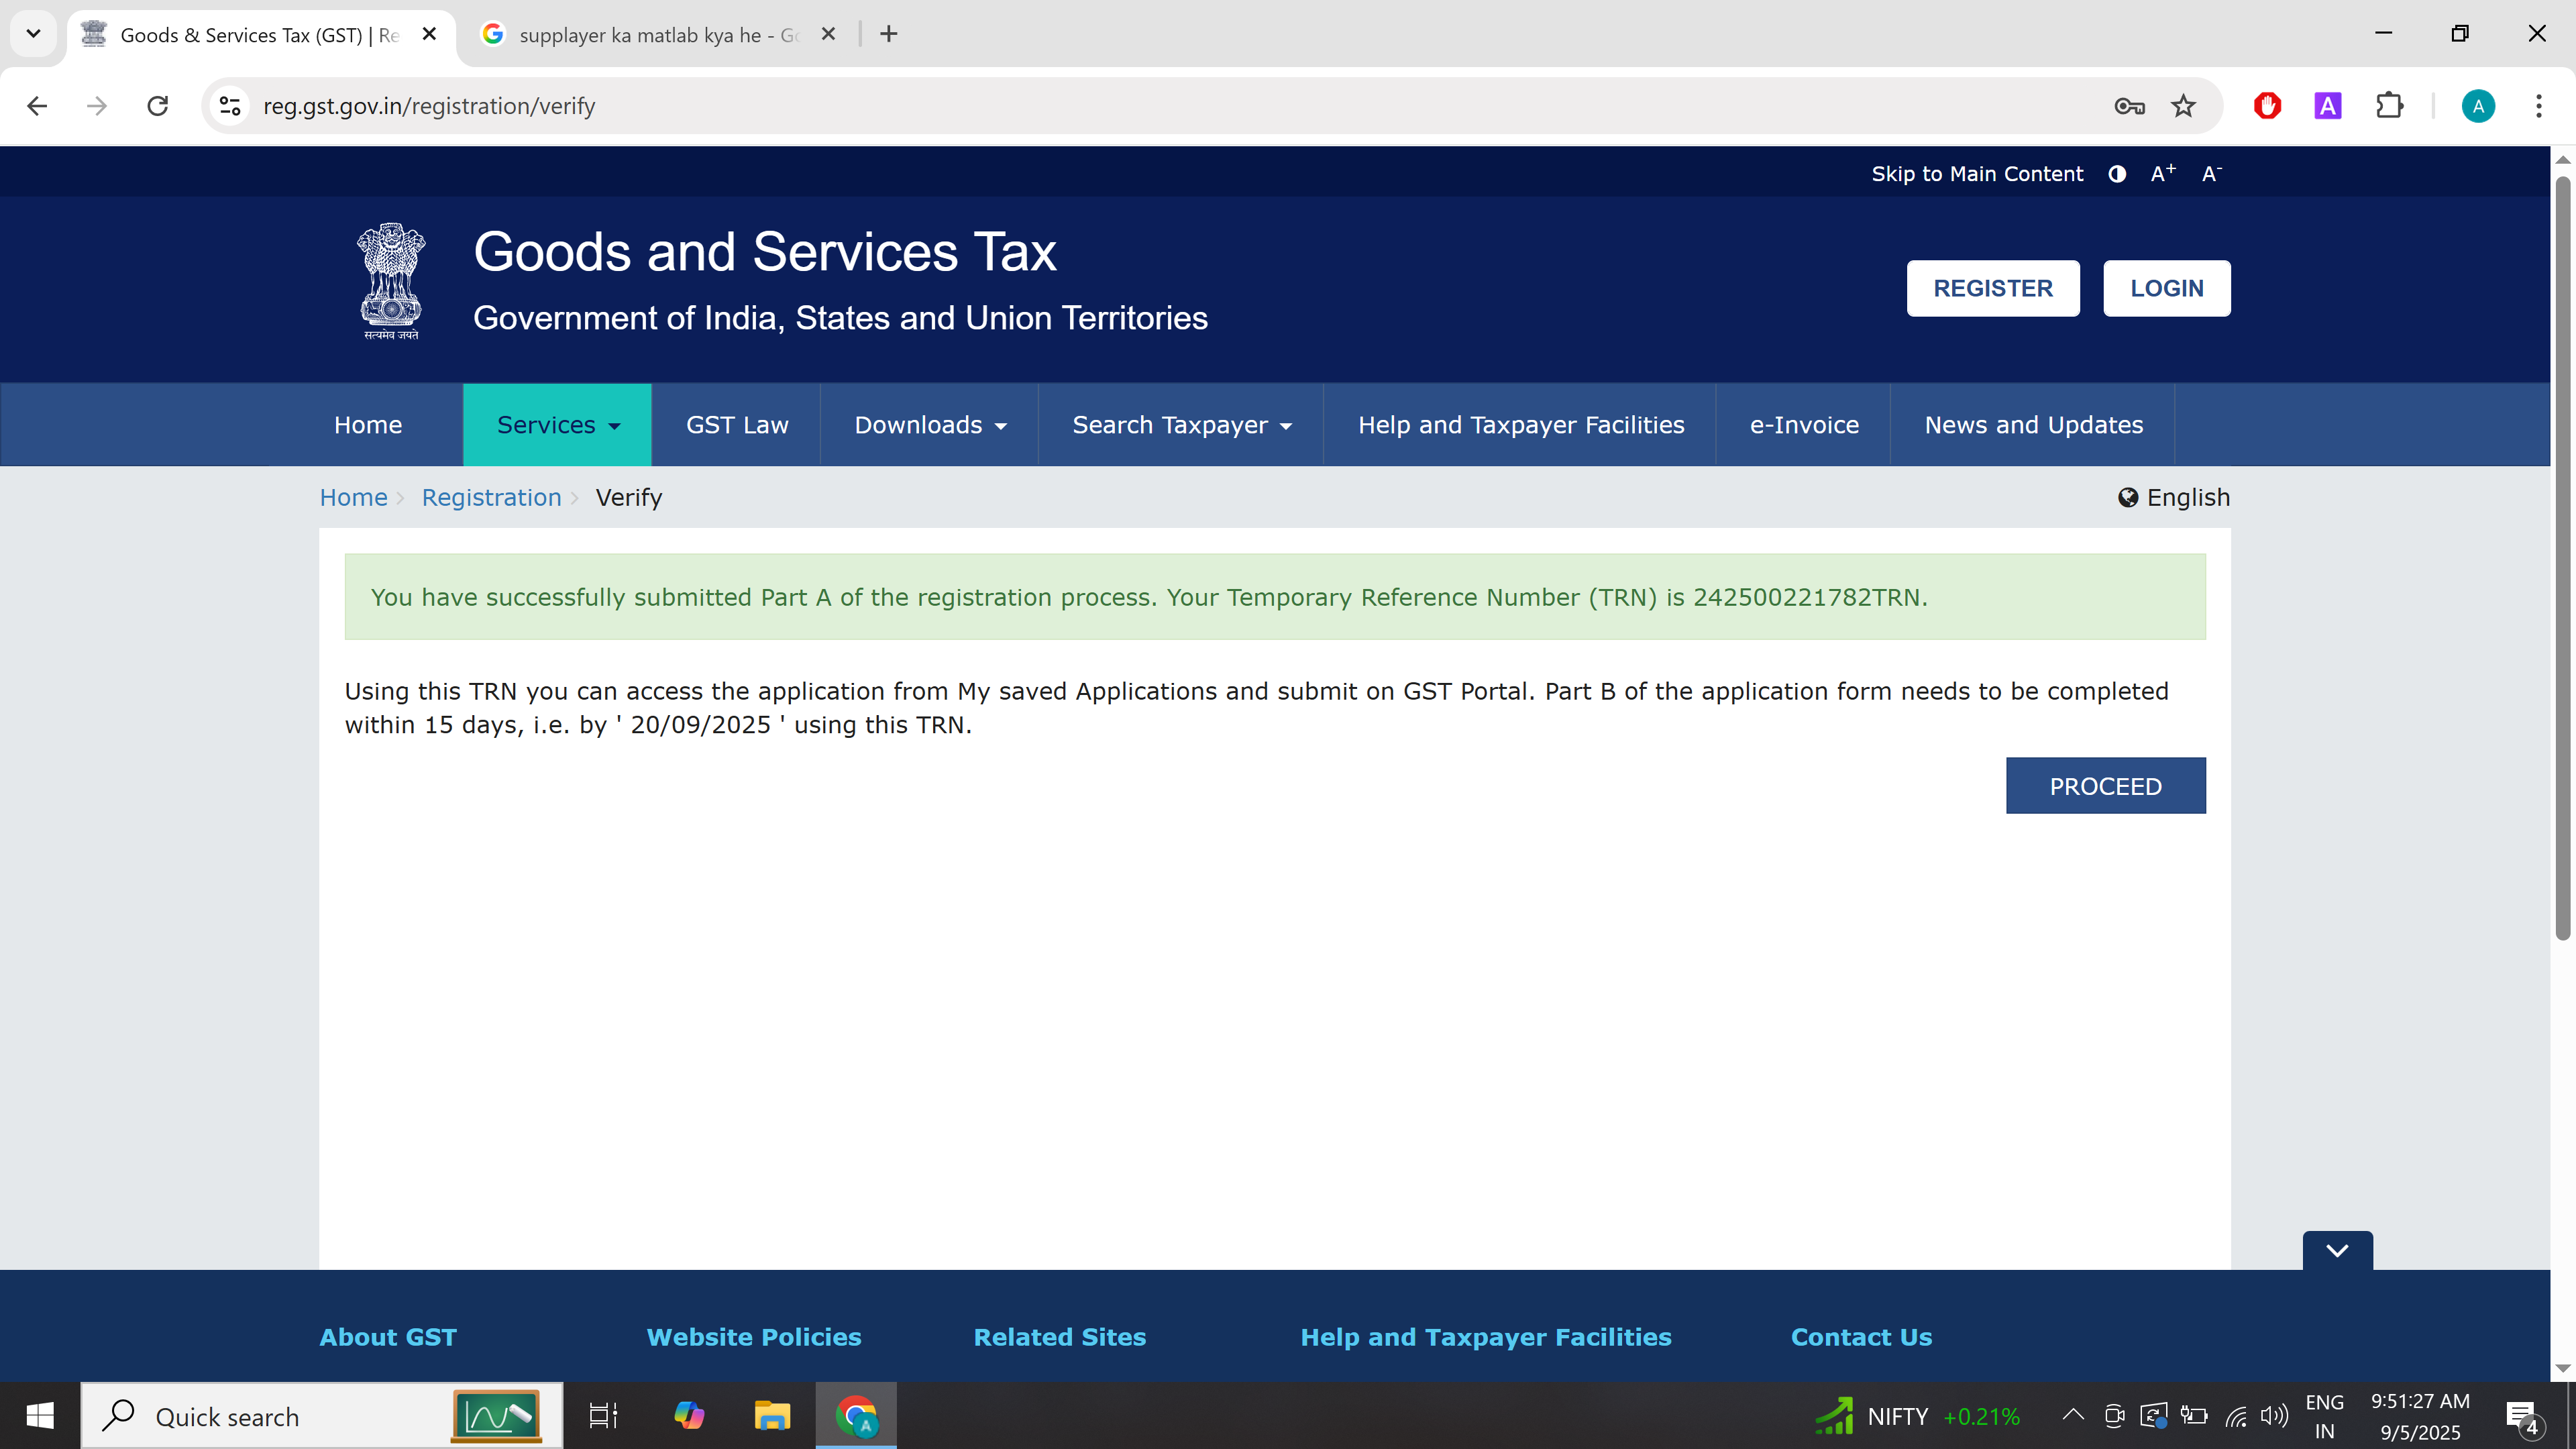Image resolution: width=2576 pixels, height=1449 pixels.
Task: Switch to the supplayer ka matlab tab
Action: (655, 35)
